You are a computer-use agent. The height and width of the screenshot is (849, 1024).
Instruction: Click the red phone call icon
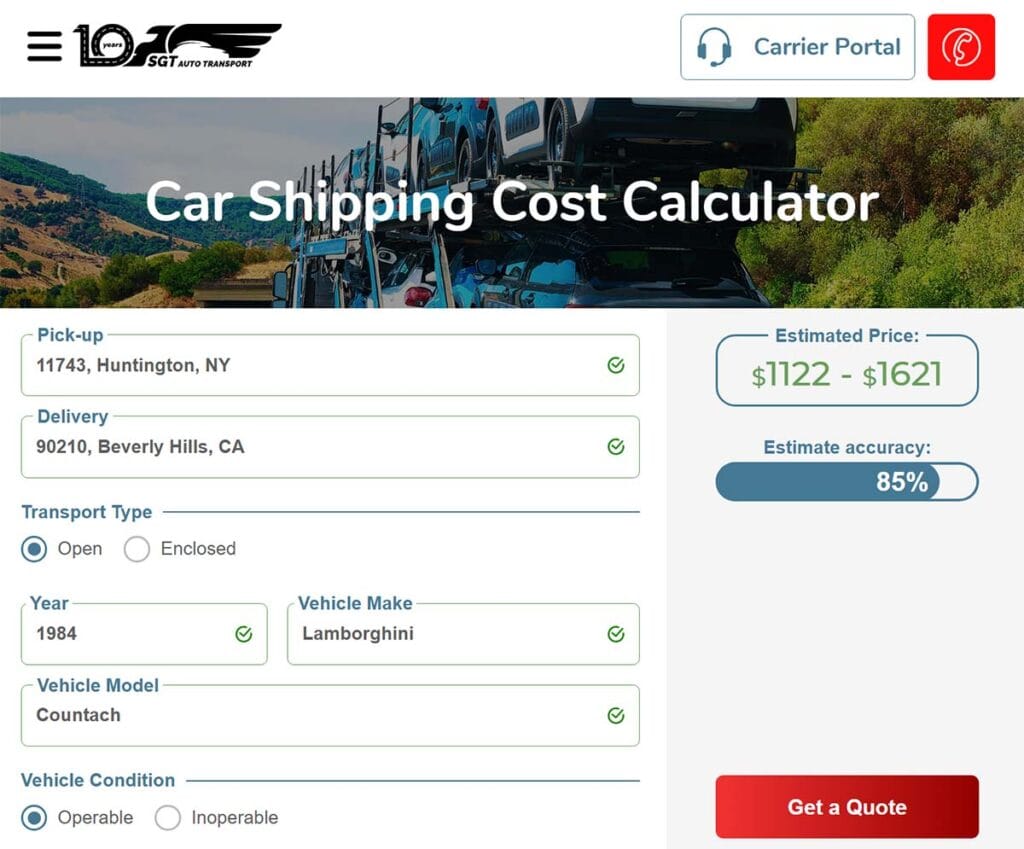tap(961, 46)
